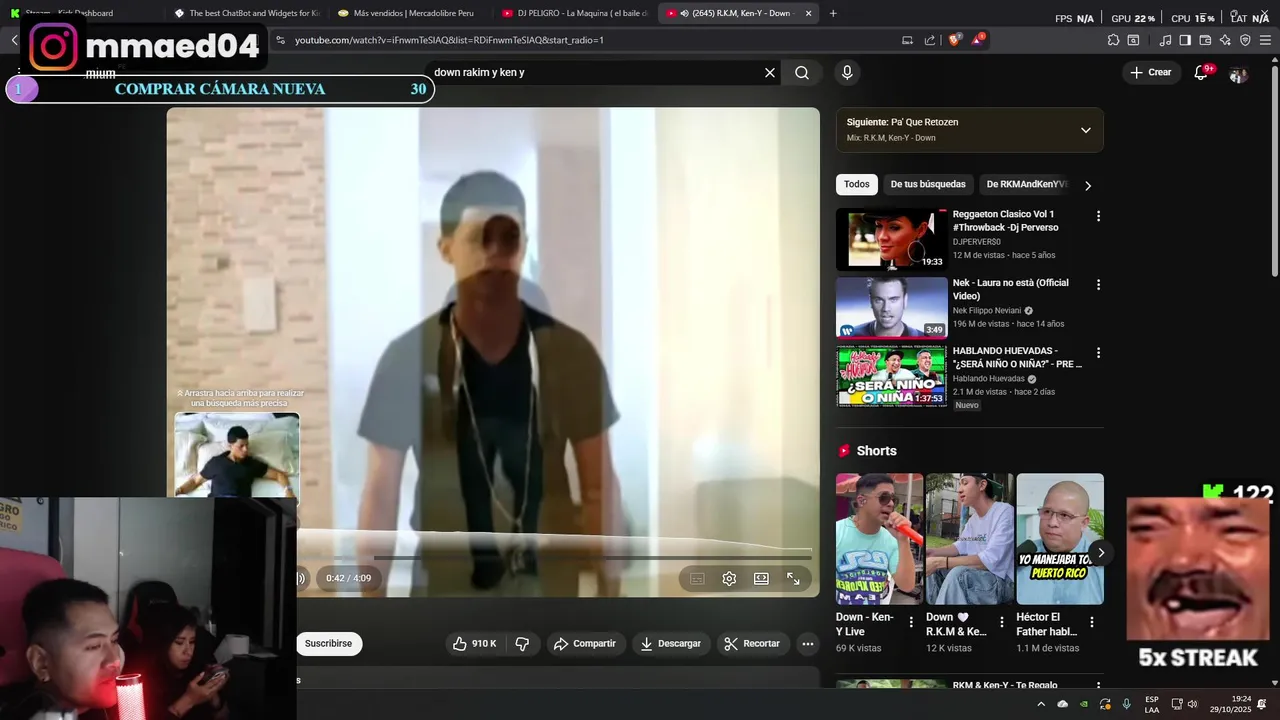Switch to The best ChatBot and Widgets tab
The image size is (1280, 720).
tap(245, 13)
